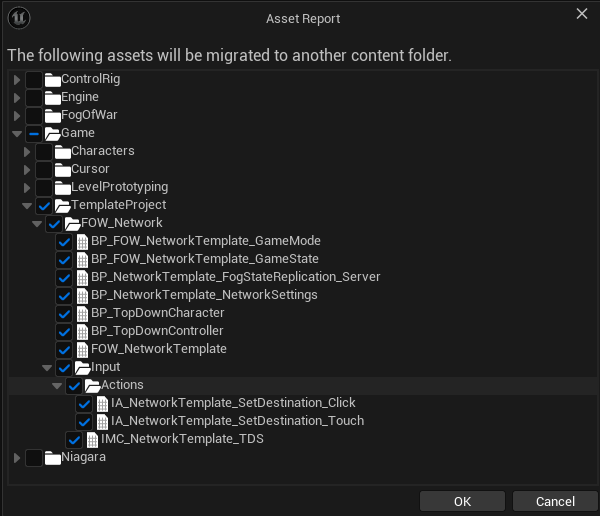Uncheck the TemplateProject folder checkbox
Image resolution: width=600 pixels, height=516 pixels.
(x=44, y=206)
